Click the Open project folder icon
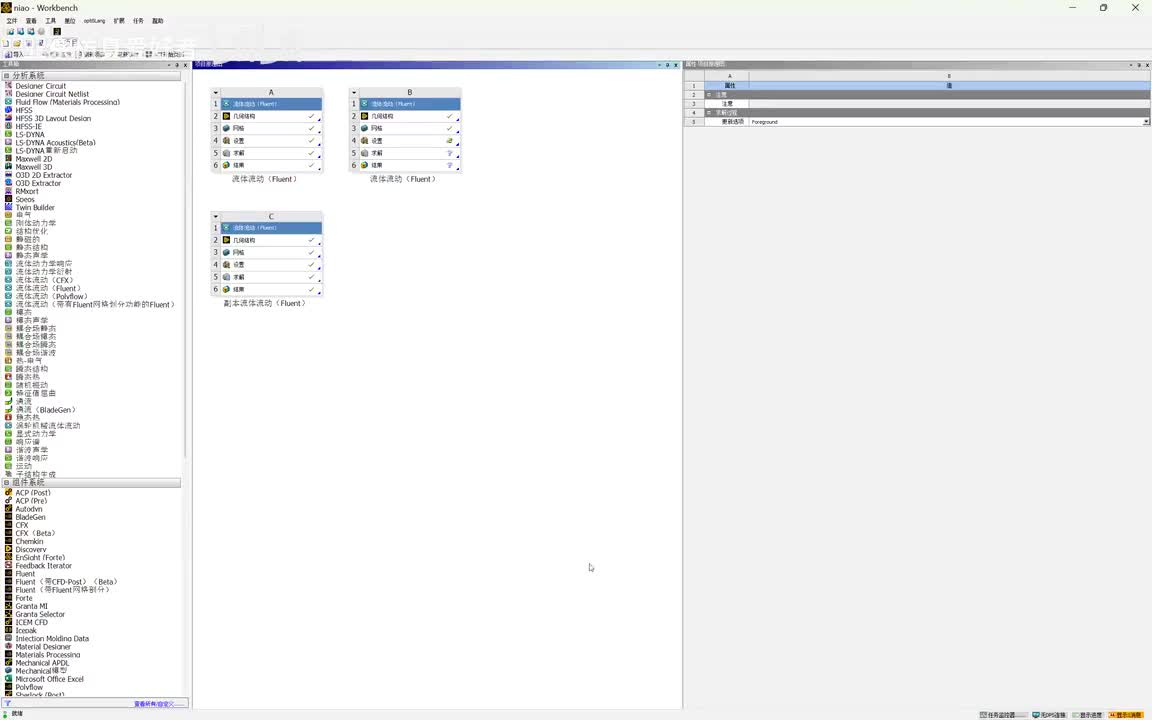 17,43
